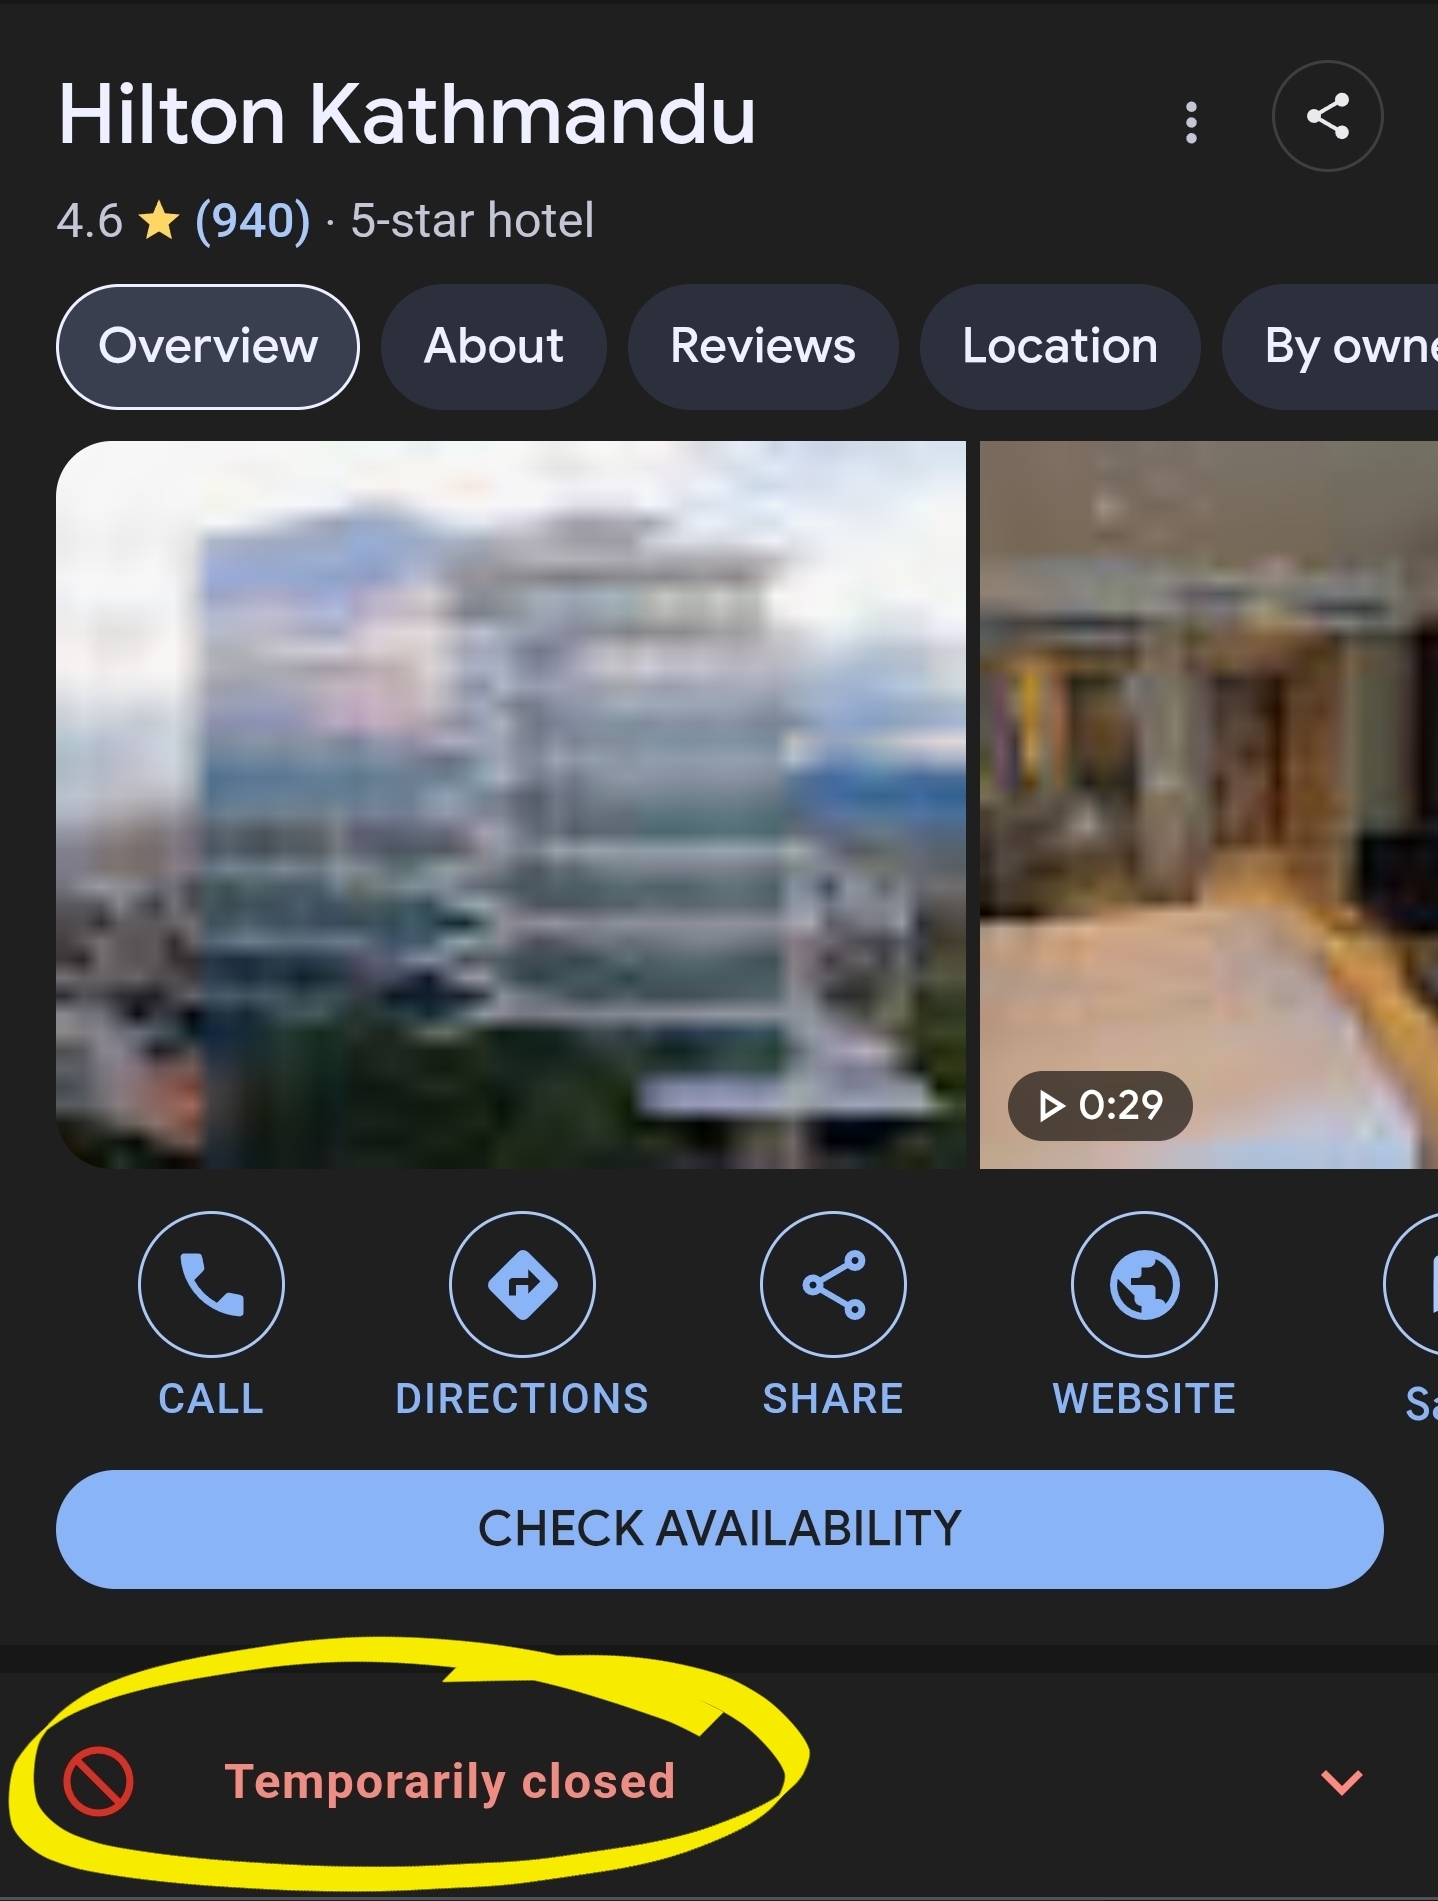Image resolution: width=1438 pixels, height=1901 pixels.
Task: Tap the partially visible Save icon
Action: coord(1412,1284)
